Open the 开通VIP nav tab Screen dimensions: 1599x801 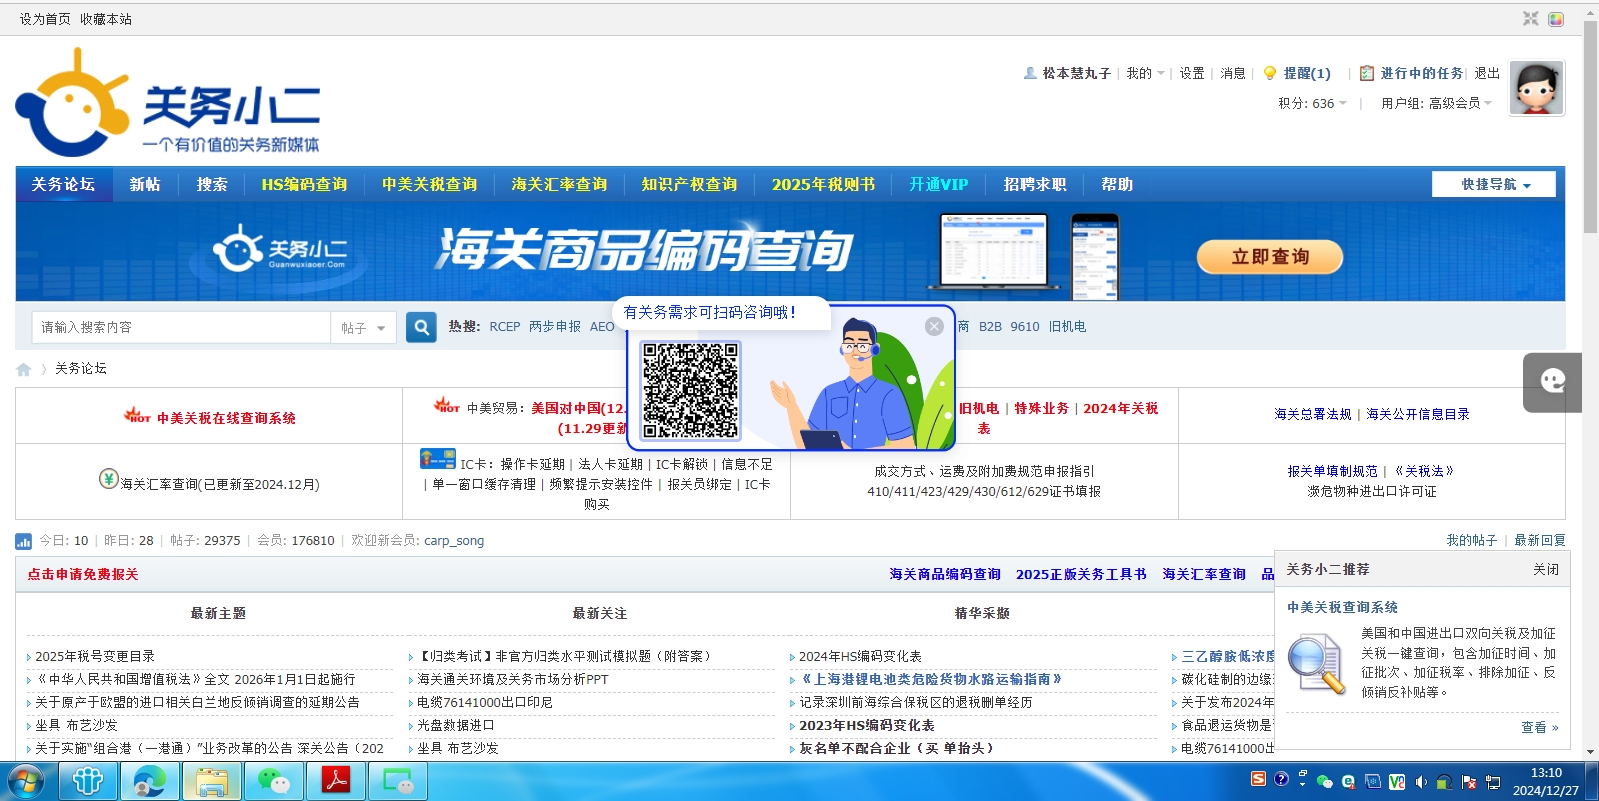coord(938,184)
